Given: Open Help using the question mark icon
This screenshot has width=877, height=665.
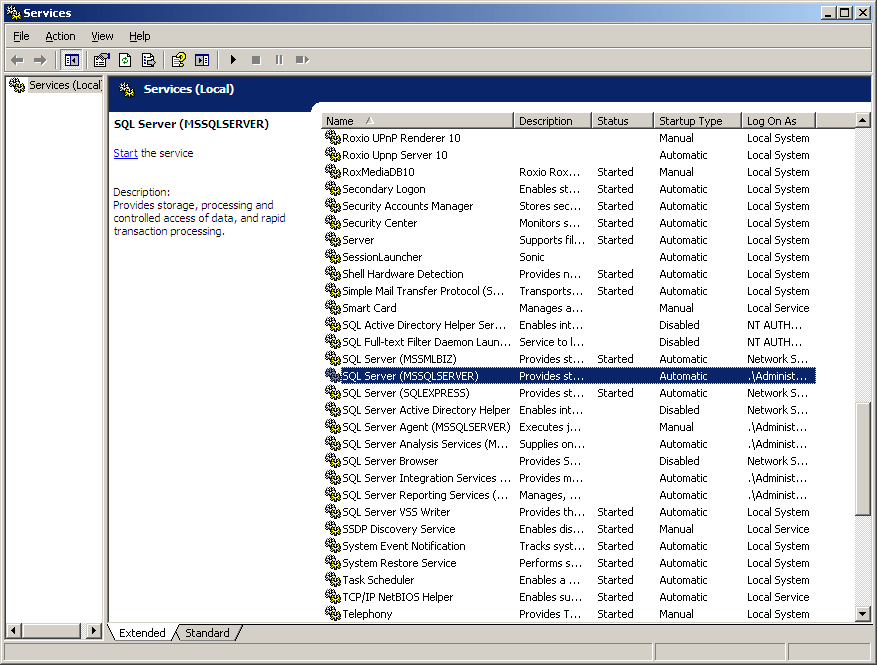Looking at the screenshot, I should tap(179, 60).
